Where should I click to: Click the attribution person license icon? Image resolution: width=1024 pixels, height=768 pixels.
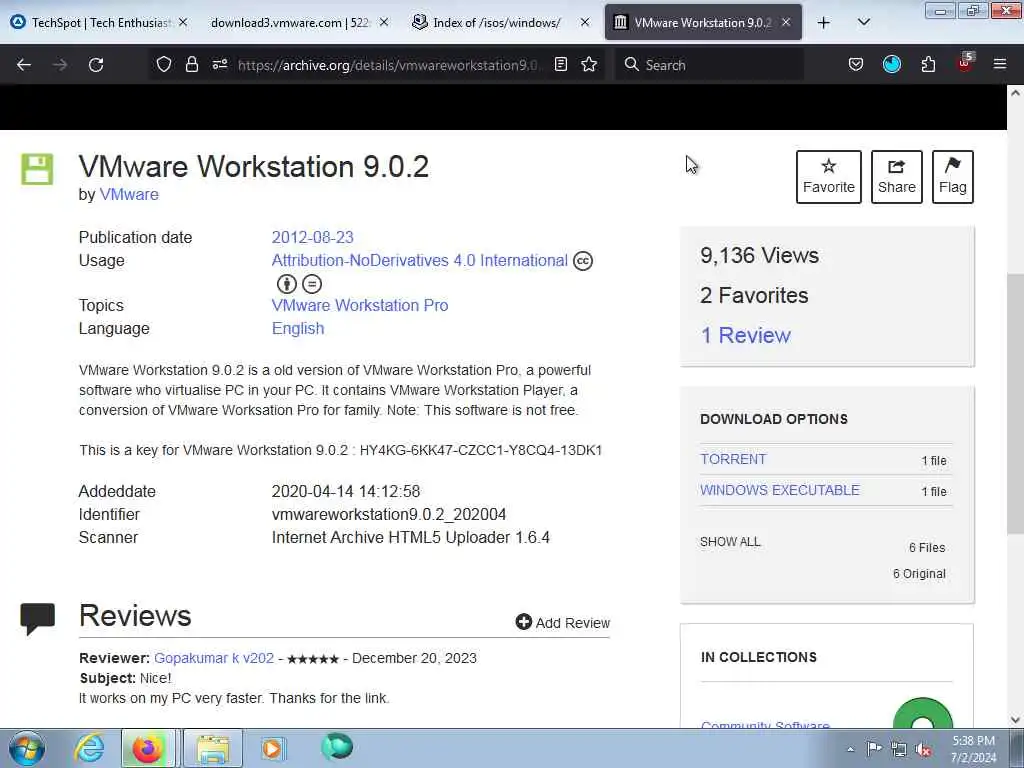[287, 284]
